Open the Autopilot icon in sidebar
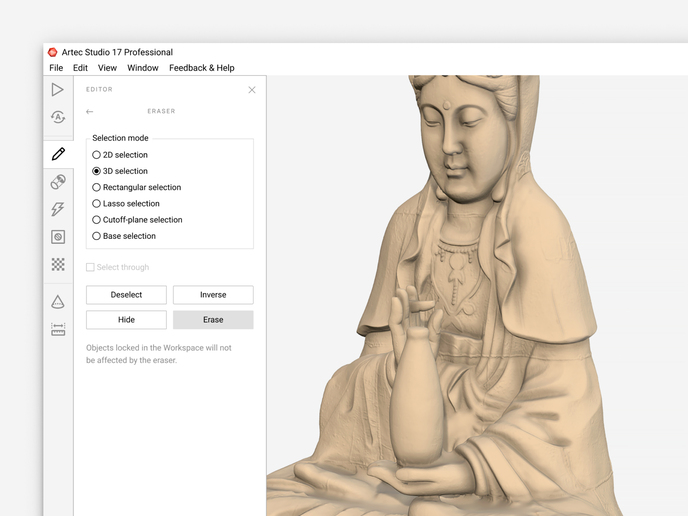This screenshot has width=688, height=516. (x=58, y=117)
